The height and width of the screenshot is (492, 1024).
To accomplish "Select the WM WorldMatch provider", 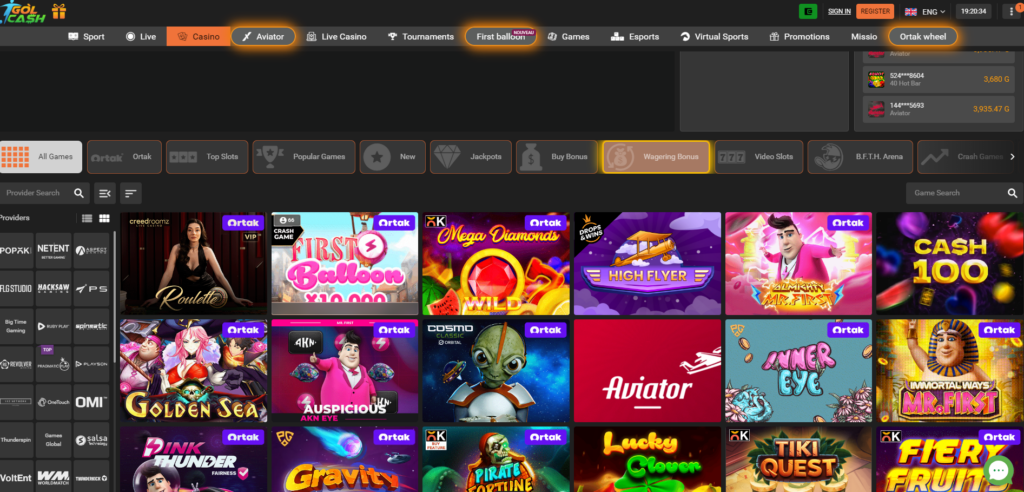I will coord(54,477).
